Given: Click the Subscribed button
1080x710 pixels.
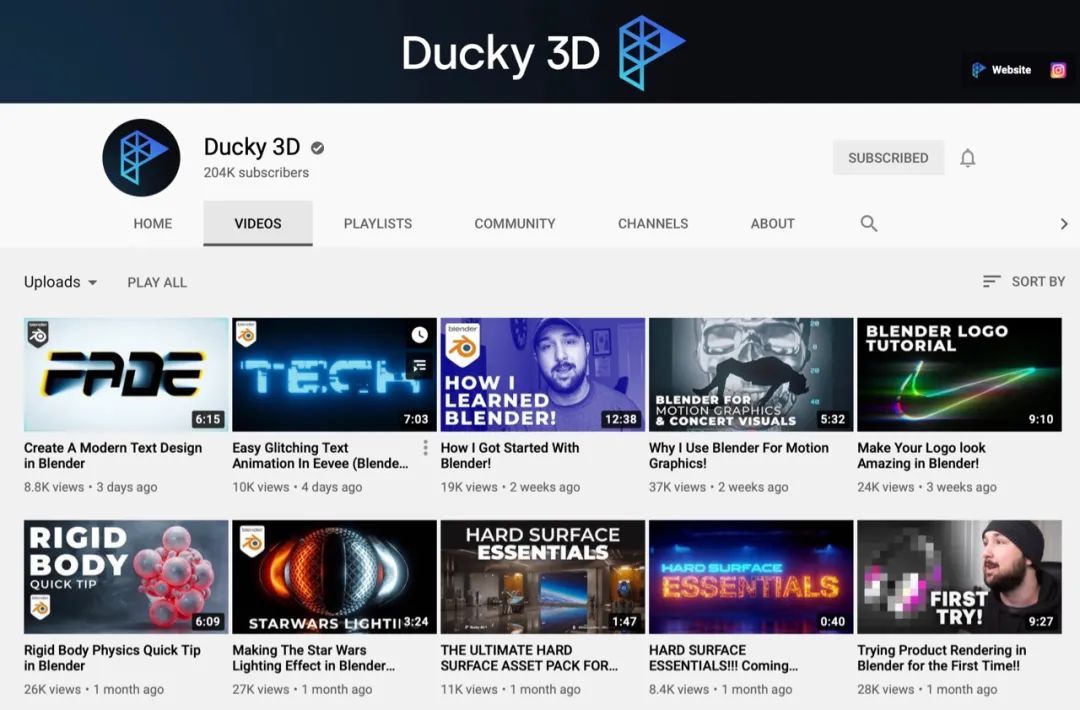Looking at the screenshot, I should click(x=889, y=158).
